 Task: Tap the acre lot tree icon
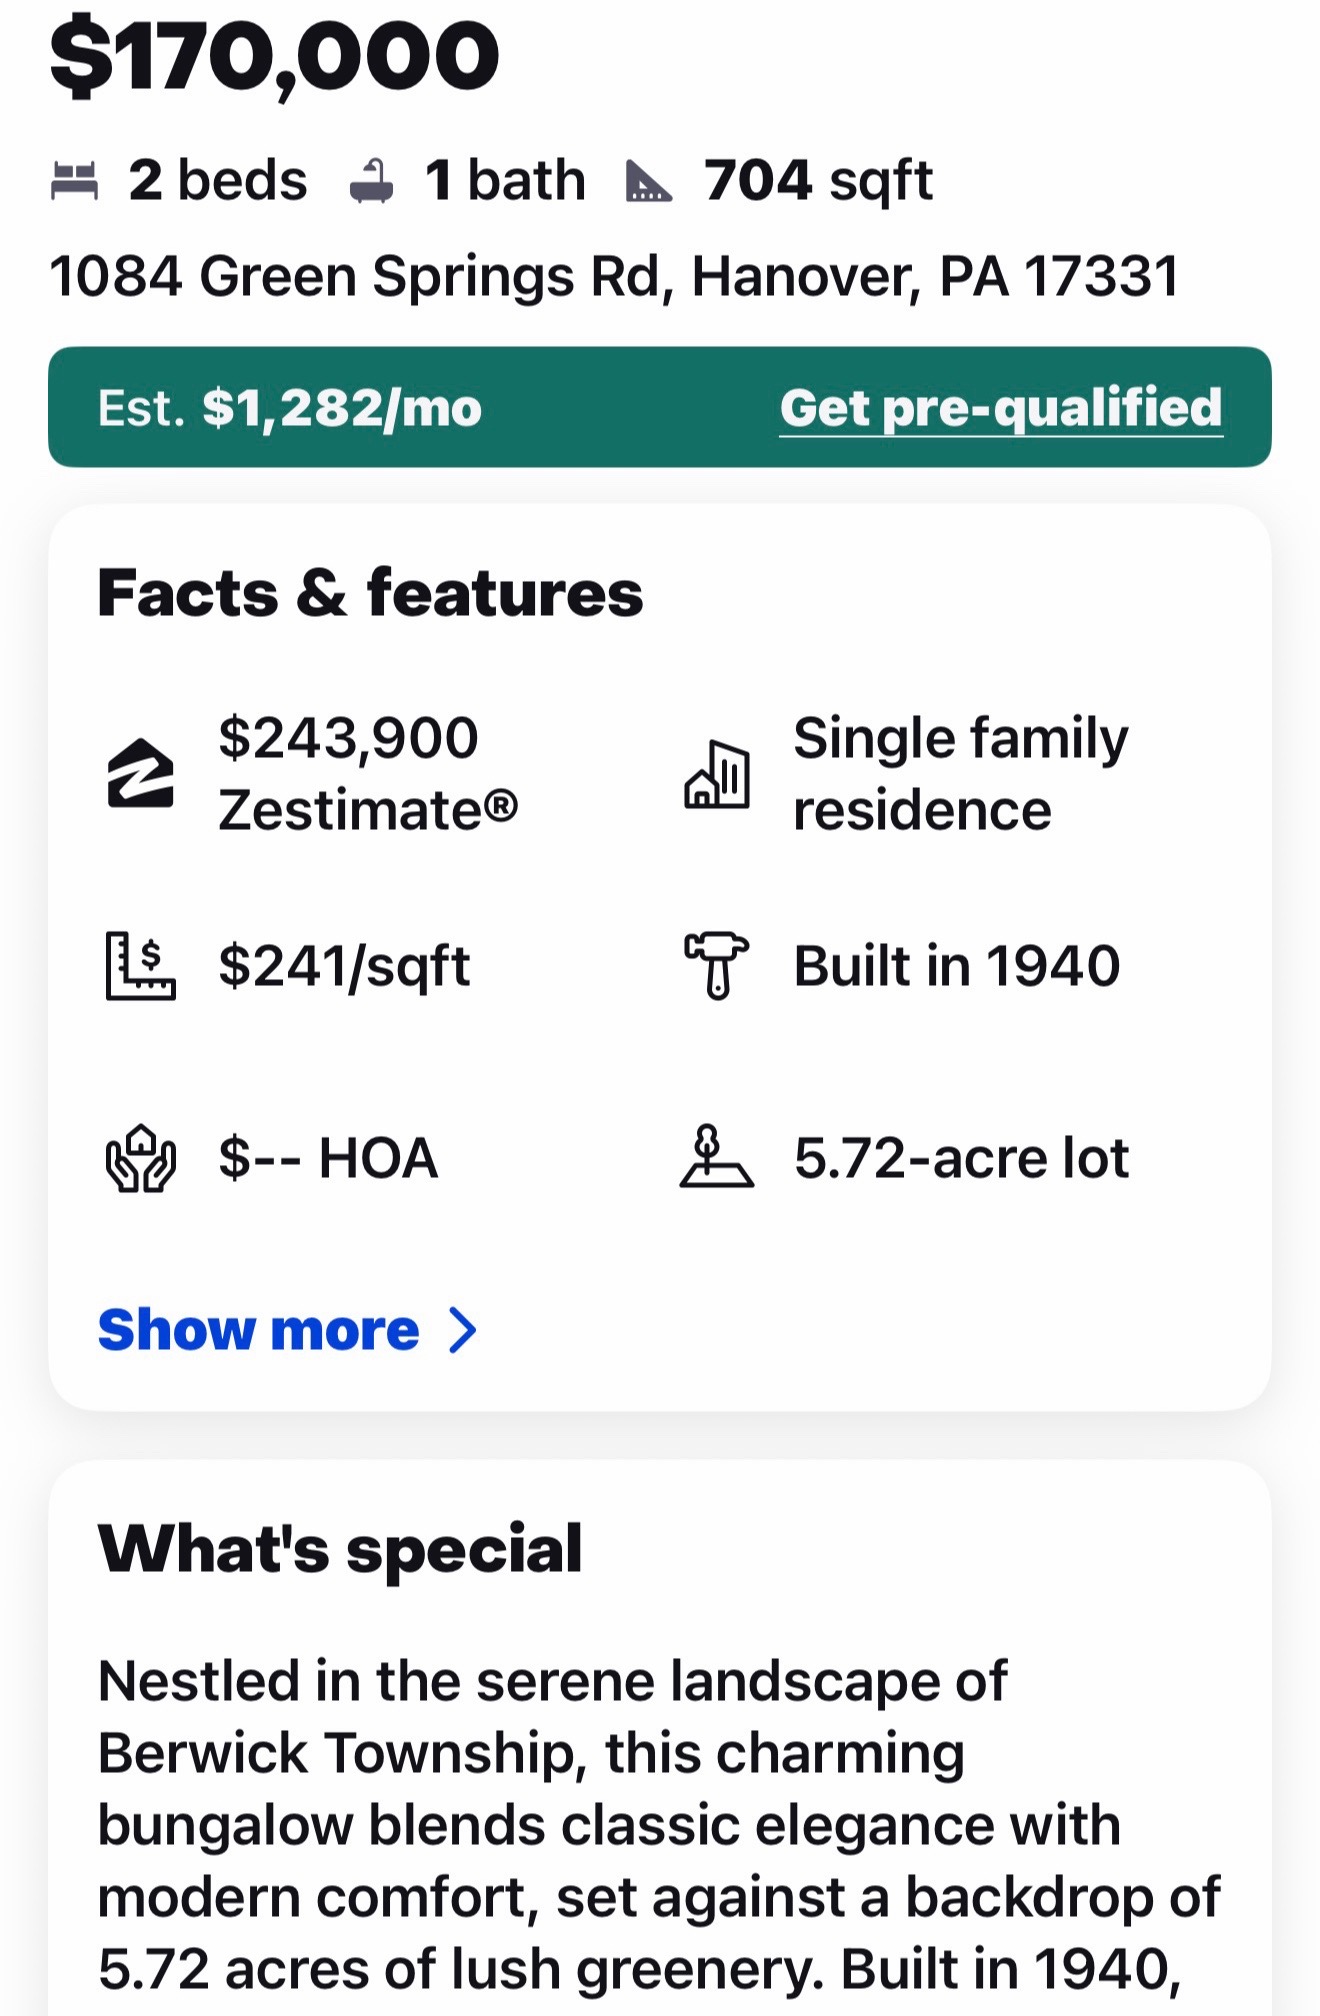[716, 1157]
